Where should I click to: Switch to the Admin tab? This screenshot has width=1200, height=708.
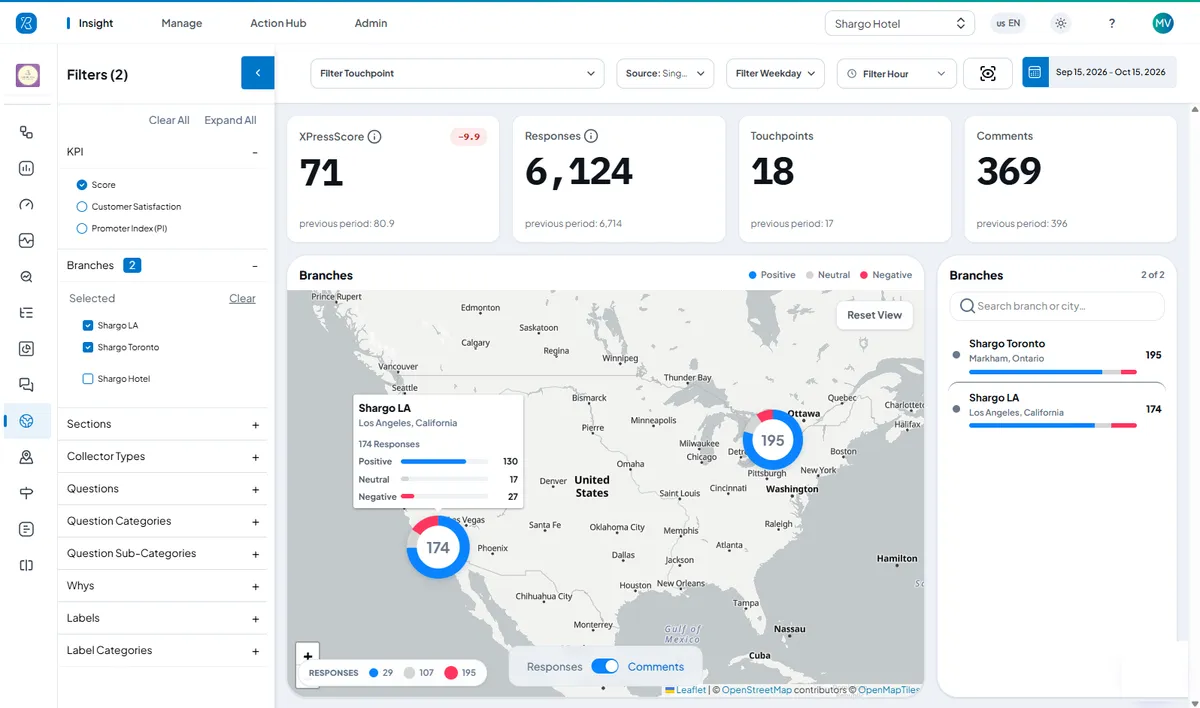tap(371, 23)
